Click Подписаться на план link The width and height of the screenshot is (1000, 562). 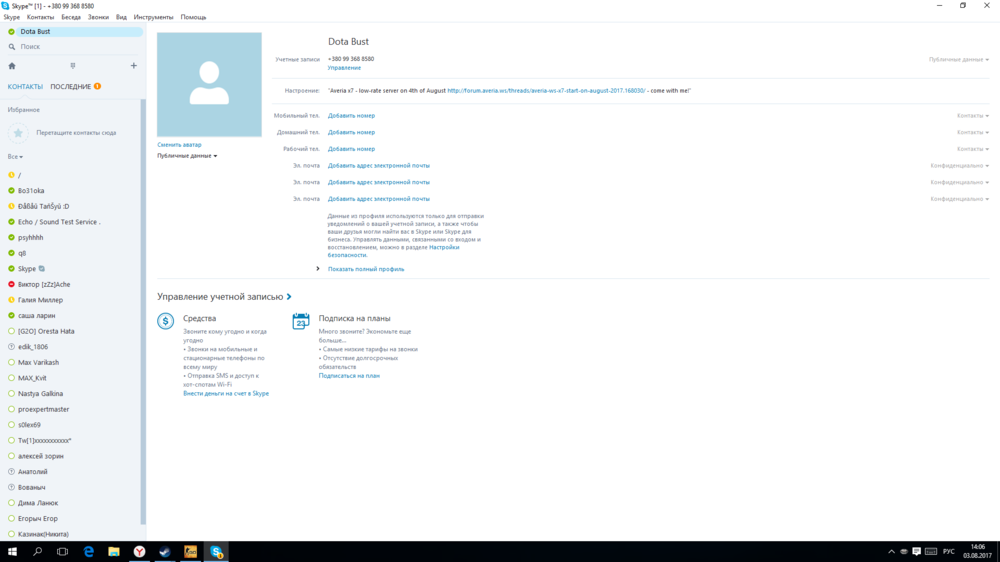pyautogui.click(x=349, y=376)
